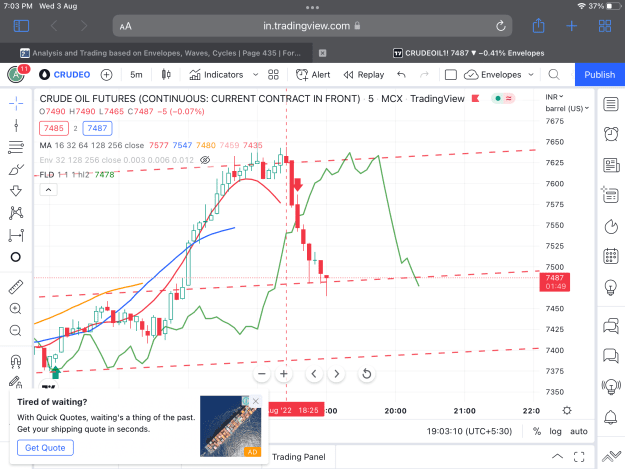This screenshot has height=469, width=625.
Task: Toggle lock drawing mode pencil
Action: pos(16,382)
